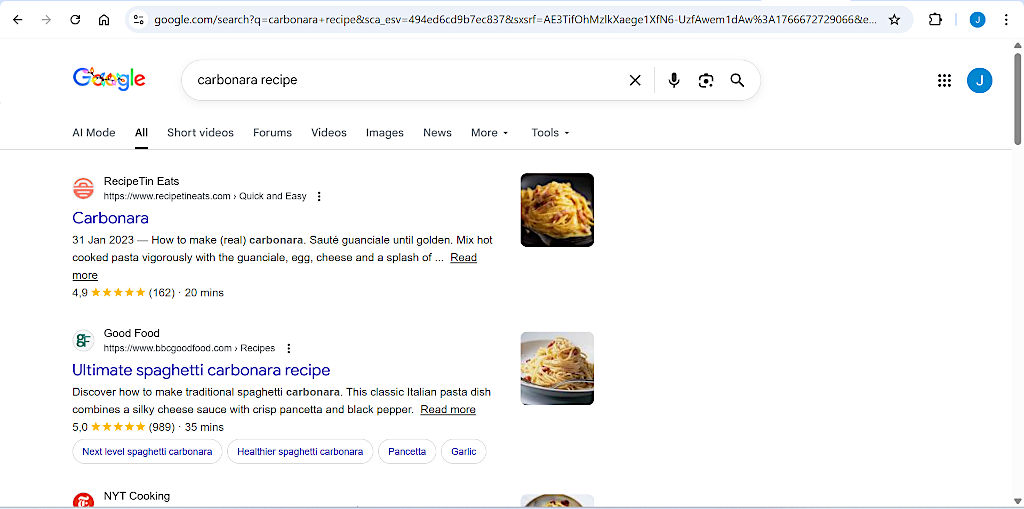Select Next level spaghetti carbonara chip
The height and width of the screenshot is (509, 1024).
pos(147,452)
